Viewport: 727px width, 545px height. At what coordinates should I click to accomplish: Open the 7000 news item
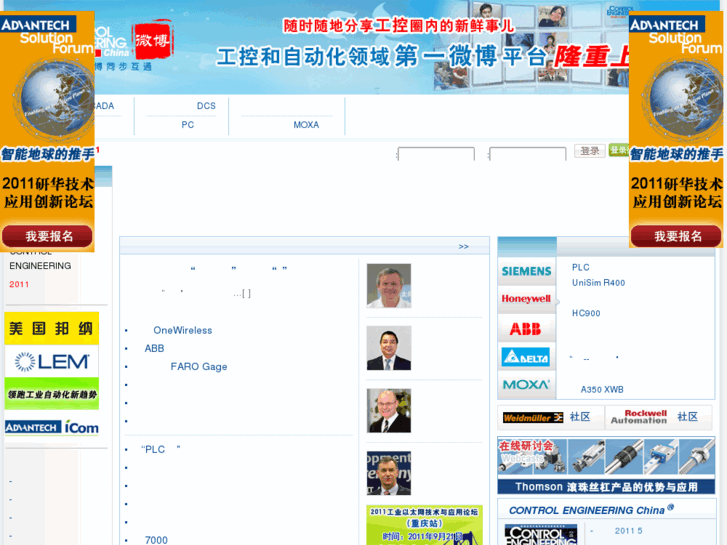click(156, 540)
